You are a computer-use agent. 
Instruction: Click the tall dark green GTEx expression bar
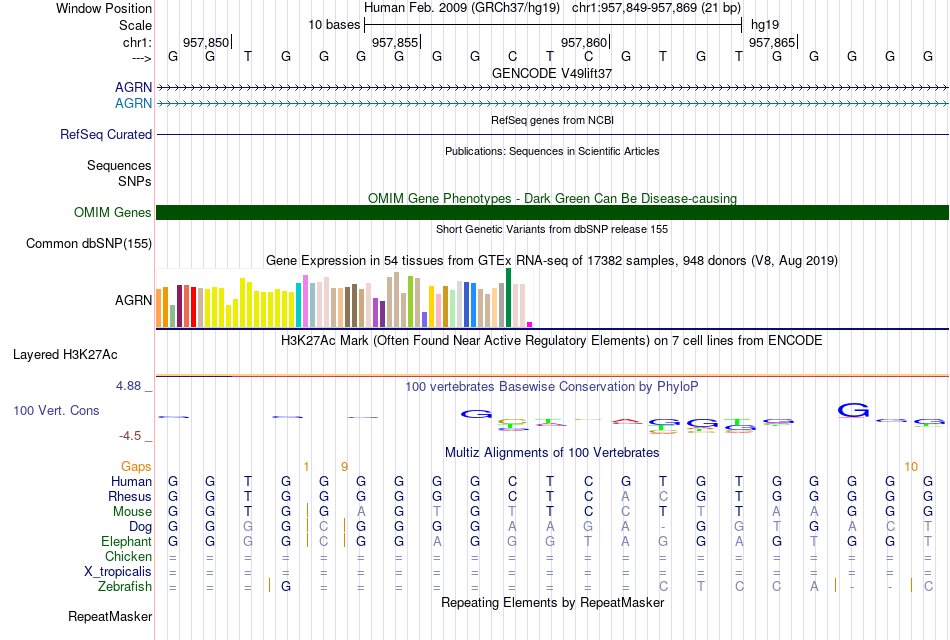508,298
